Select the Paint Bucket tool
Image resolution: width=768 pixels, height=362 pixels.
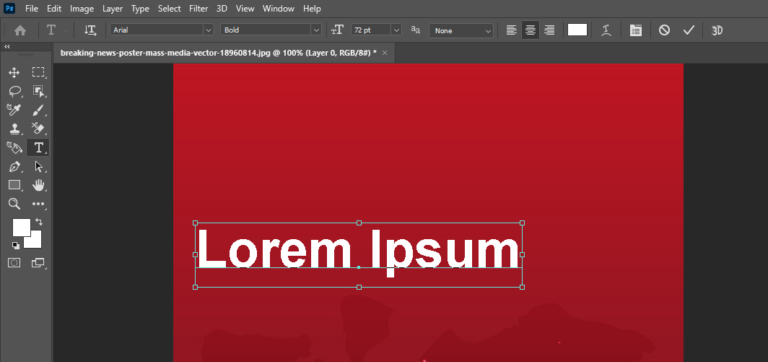tap(14, 147)
